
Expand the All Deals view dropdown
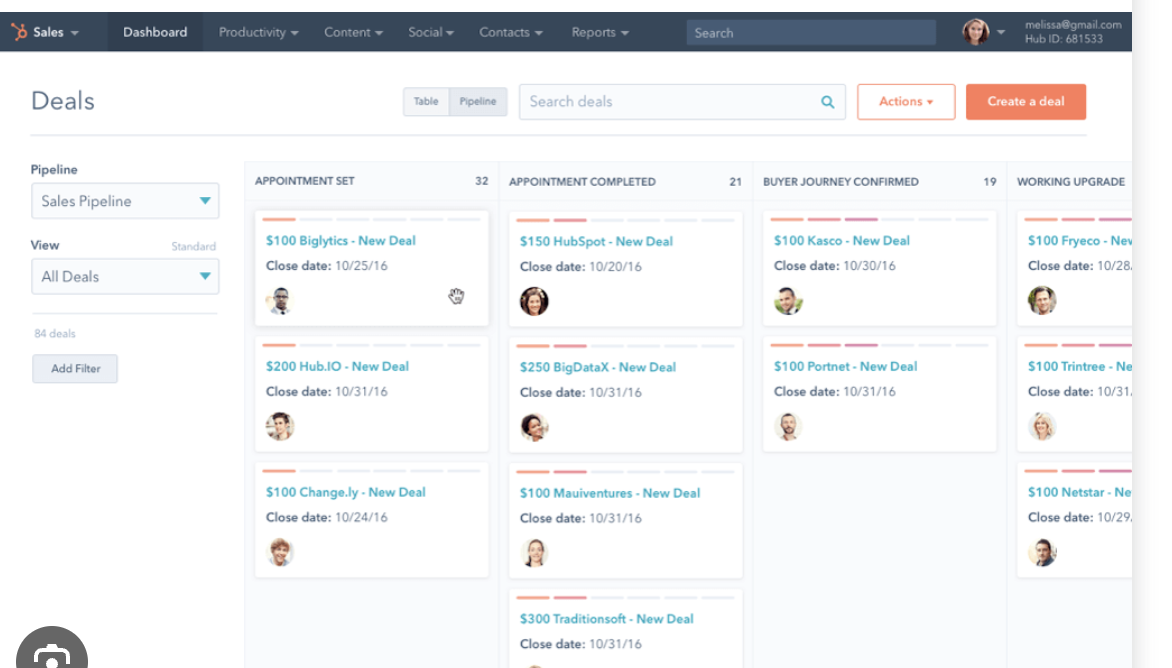coord(125,276)
